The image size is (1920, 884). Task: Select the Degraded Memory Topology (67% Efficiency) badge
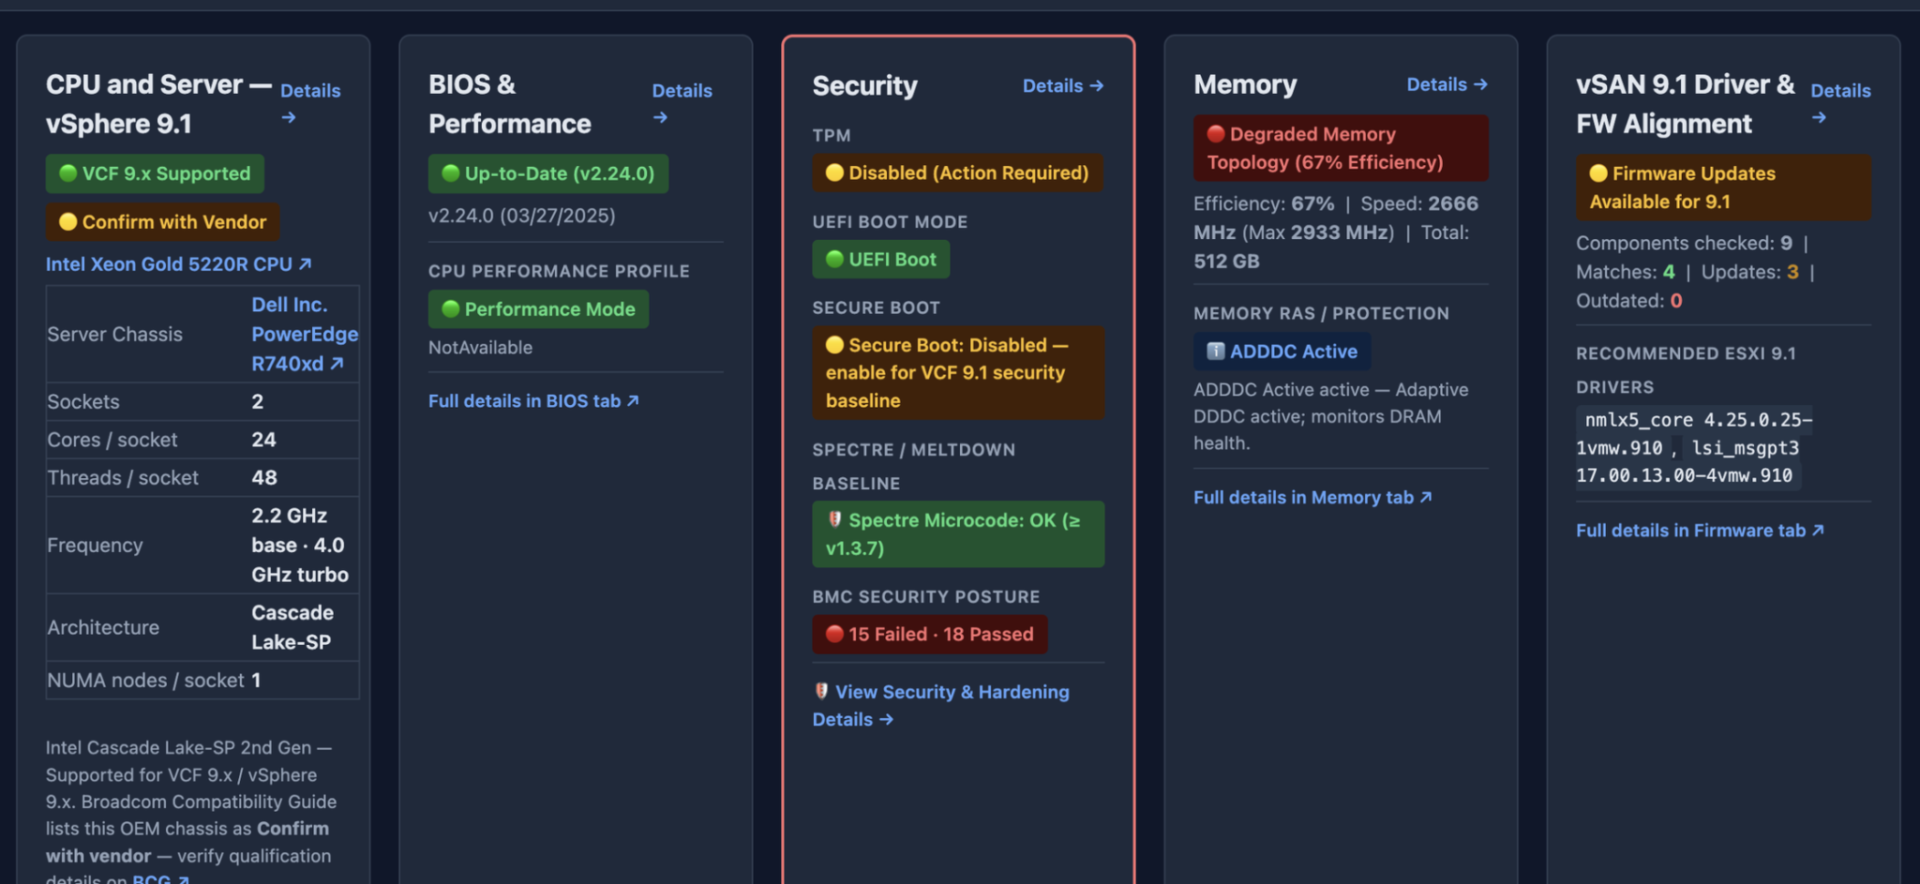[1341, 148]
